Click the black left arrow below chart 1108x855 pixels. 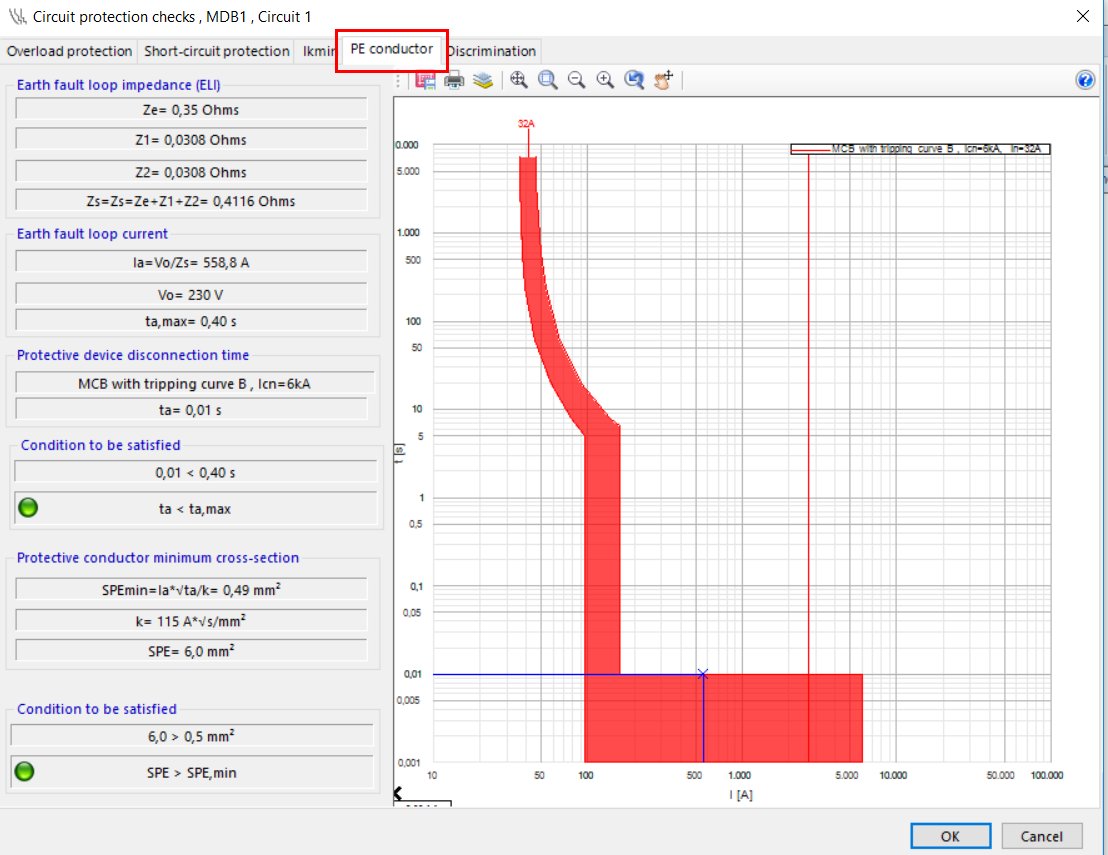click(x=399, y=793)
